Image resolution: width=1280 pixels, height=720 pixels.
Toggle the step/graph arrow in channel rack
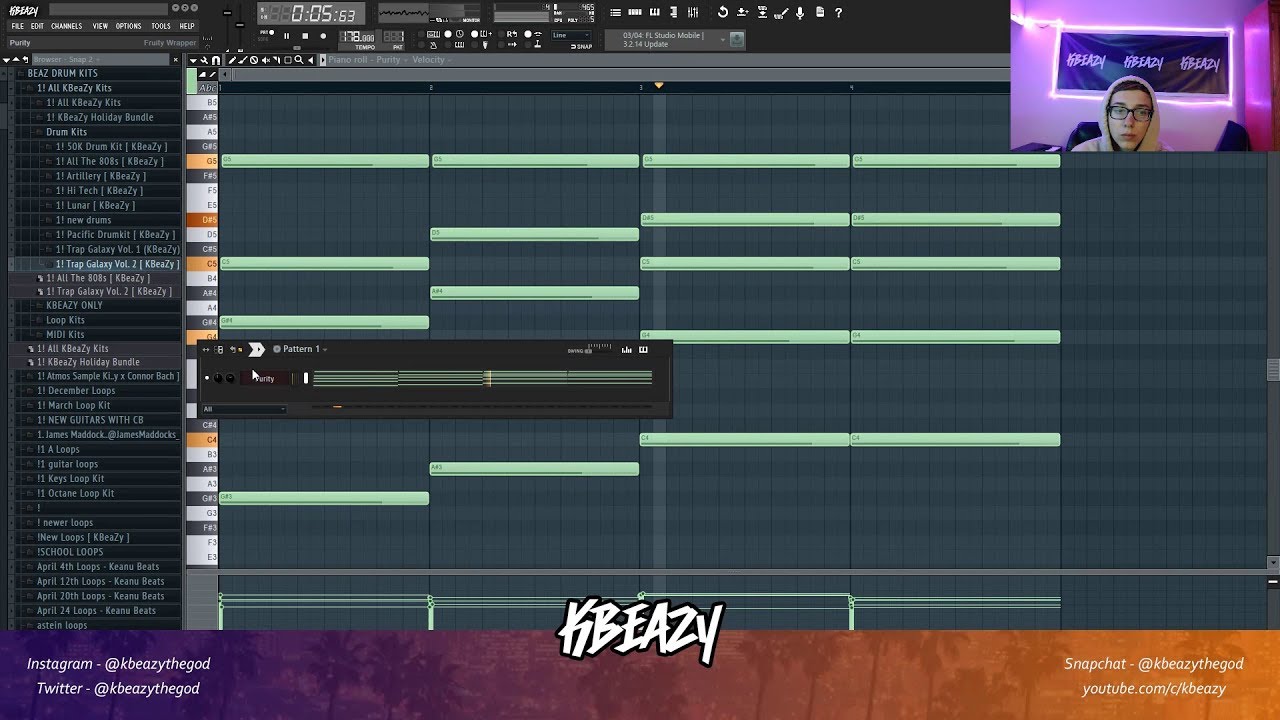[257, 349]
